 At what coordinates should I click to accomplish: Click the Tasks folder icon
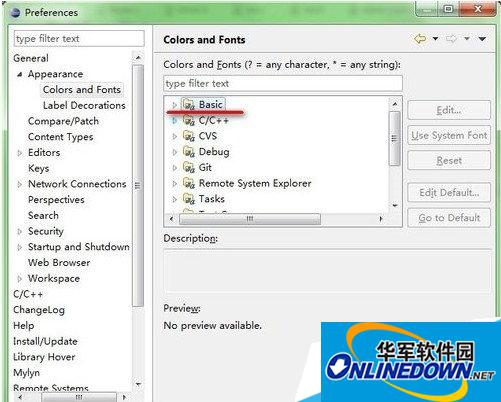(x=189, y=199)
